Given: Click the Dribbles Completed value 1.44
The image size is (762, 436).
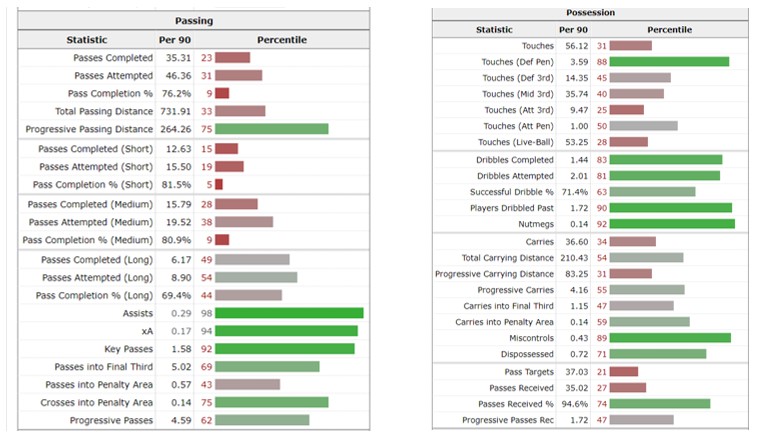Looking at the screenshot, I should (579, 160).
